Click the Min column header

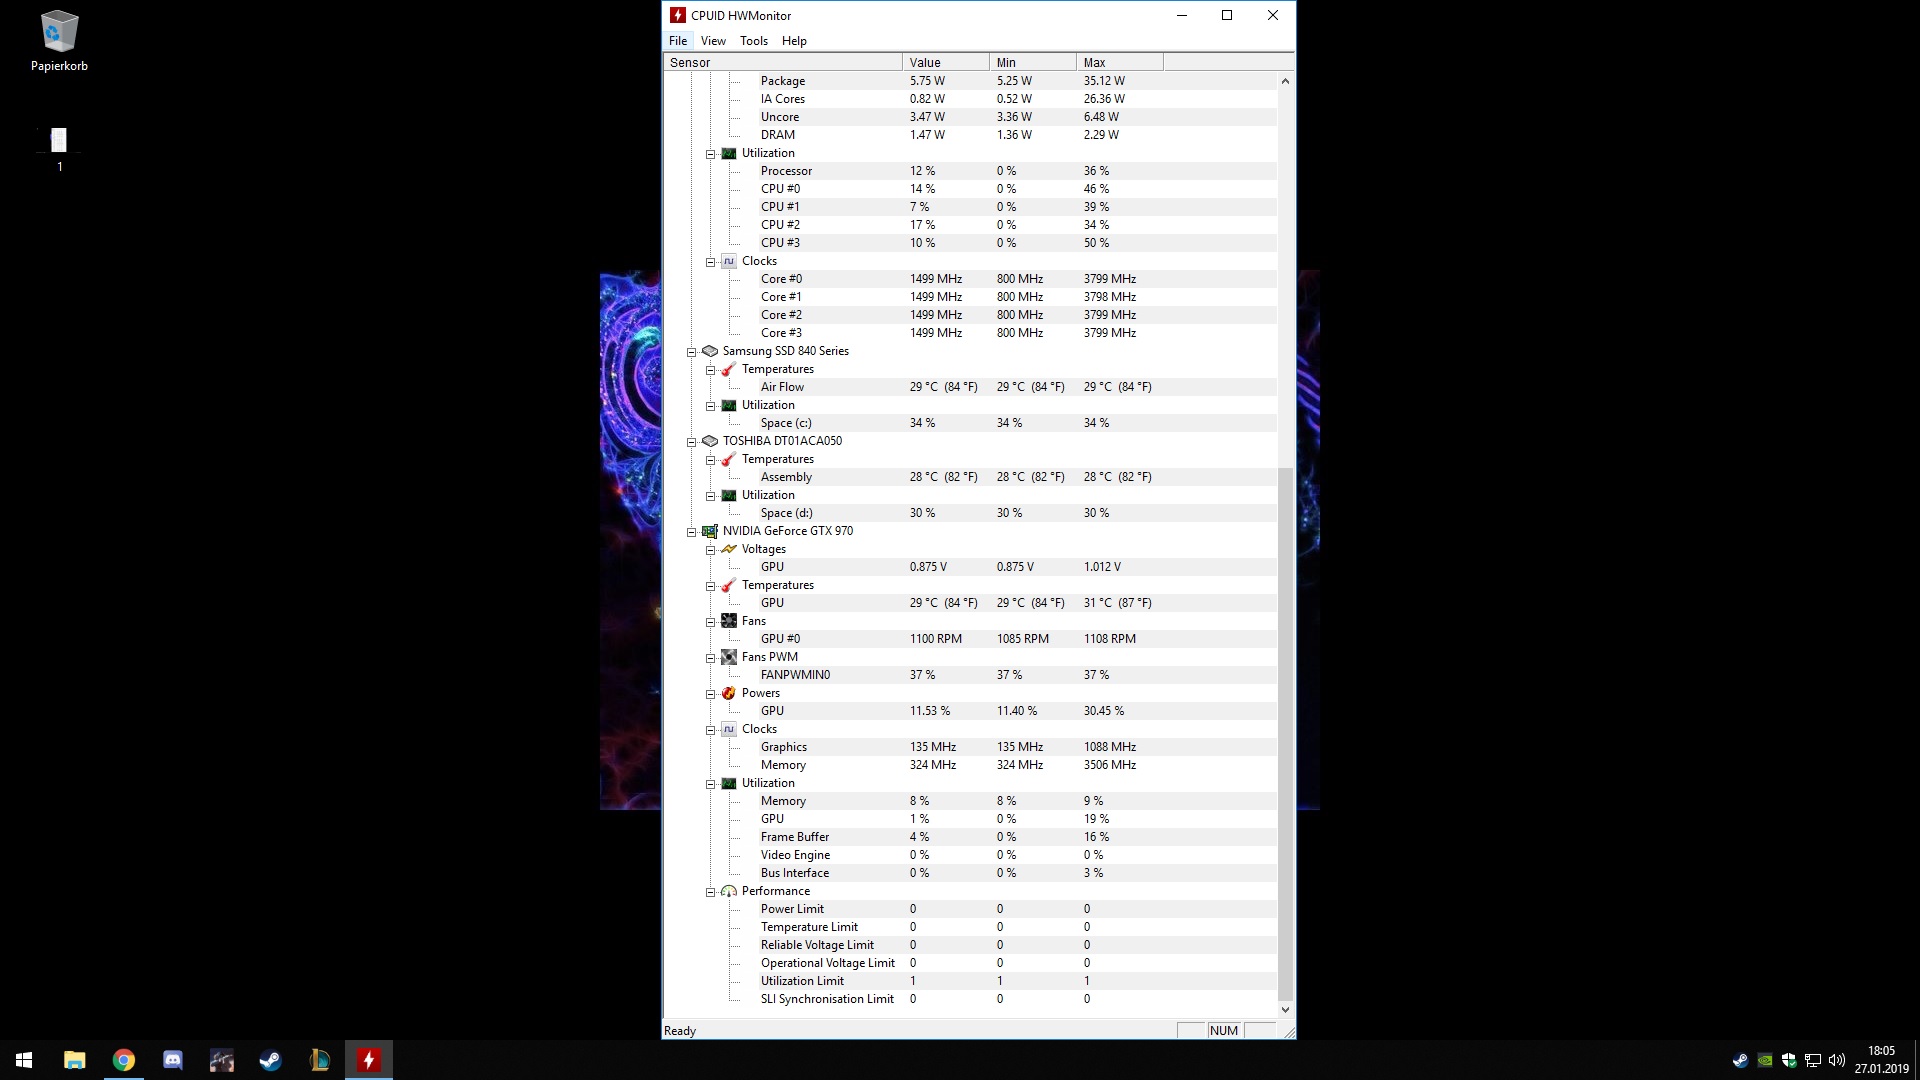point(1033,62)
